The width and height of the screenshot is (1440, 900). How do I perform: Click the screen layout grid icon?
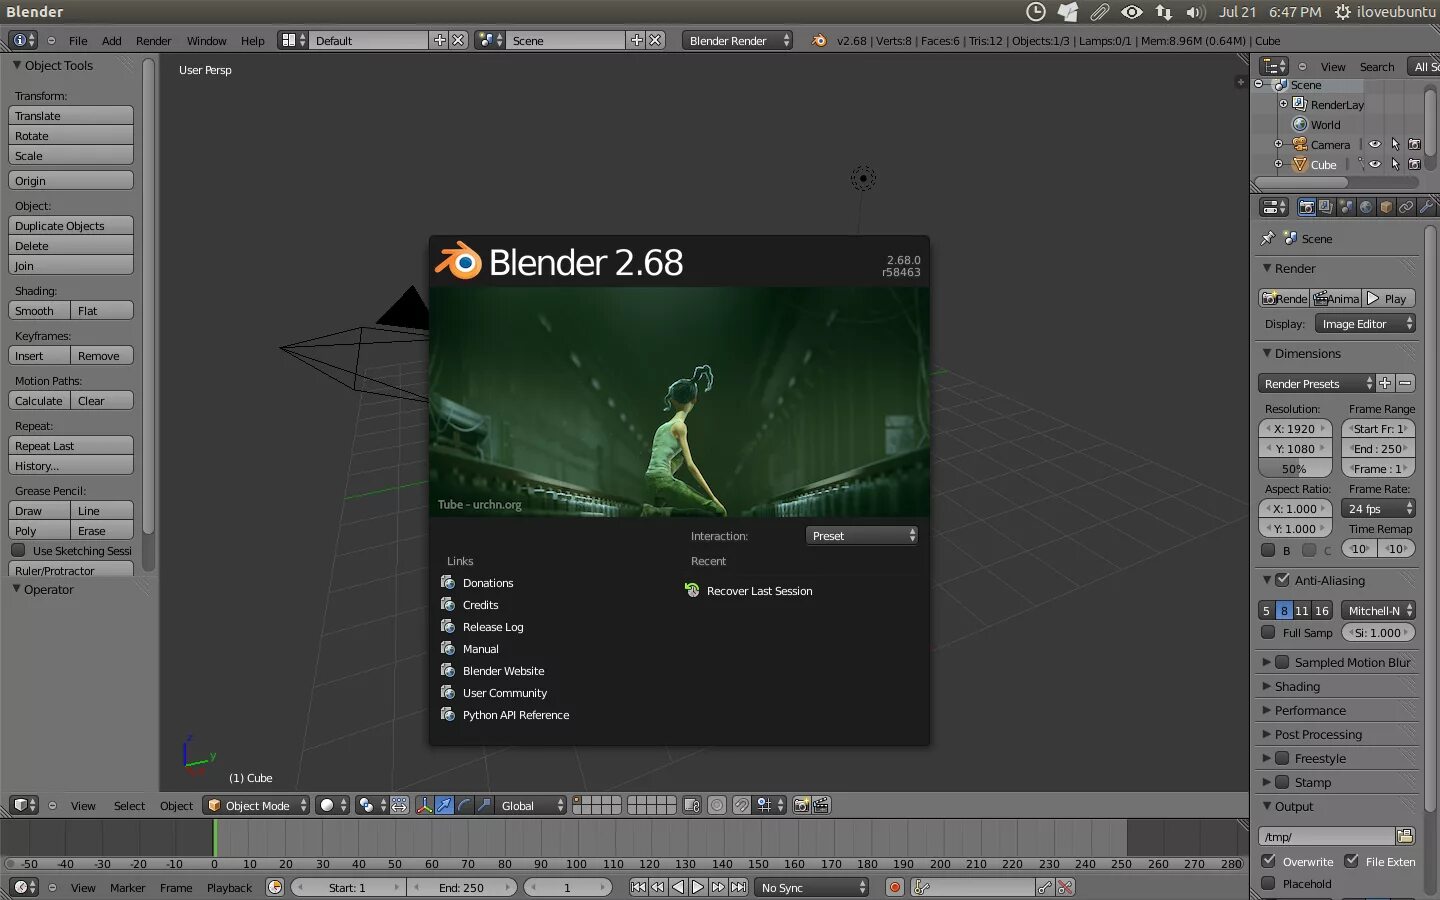[x=293, y=40]
